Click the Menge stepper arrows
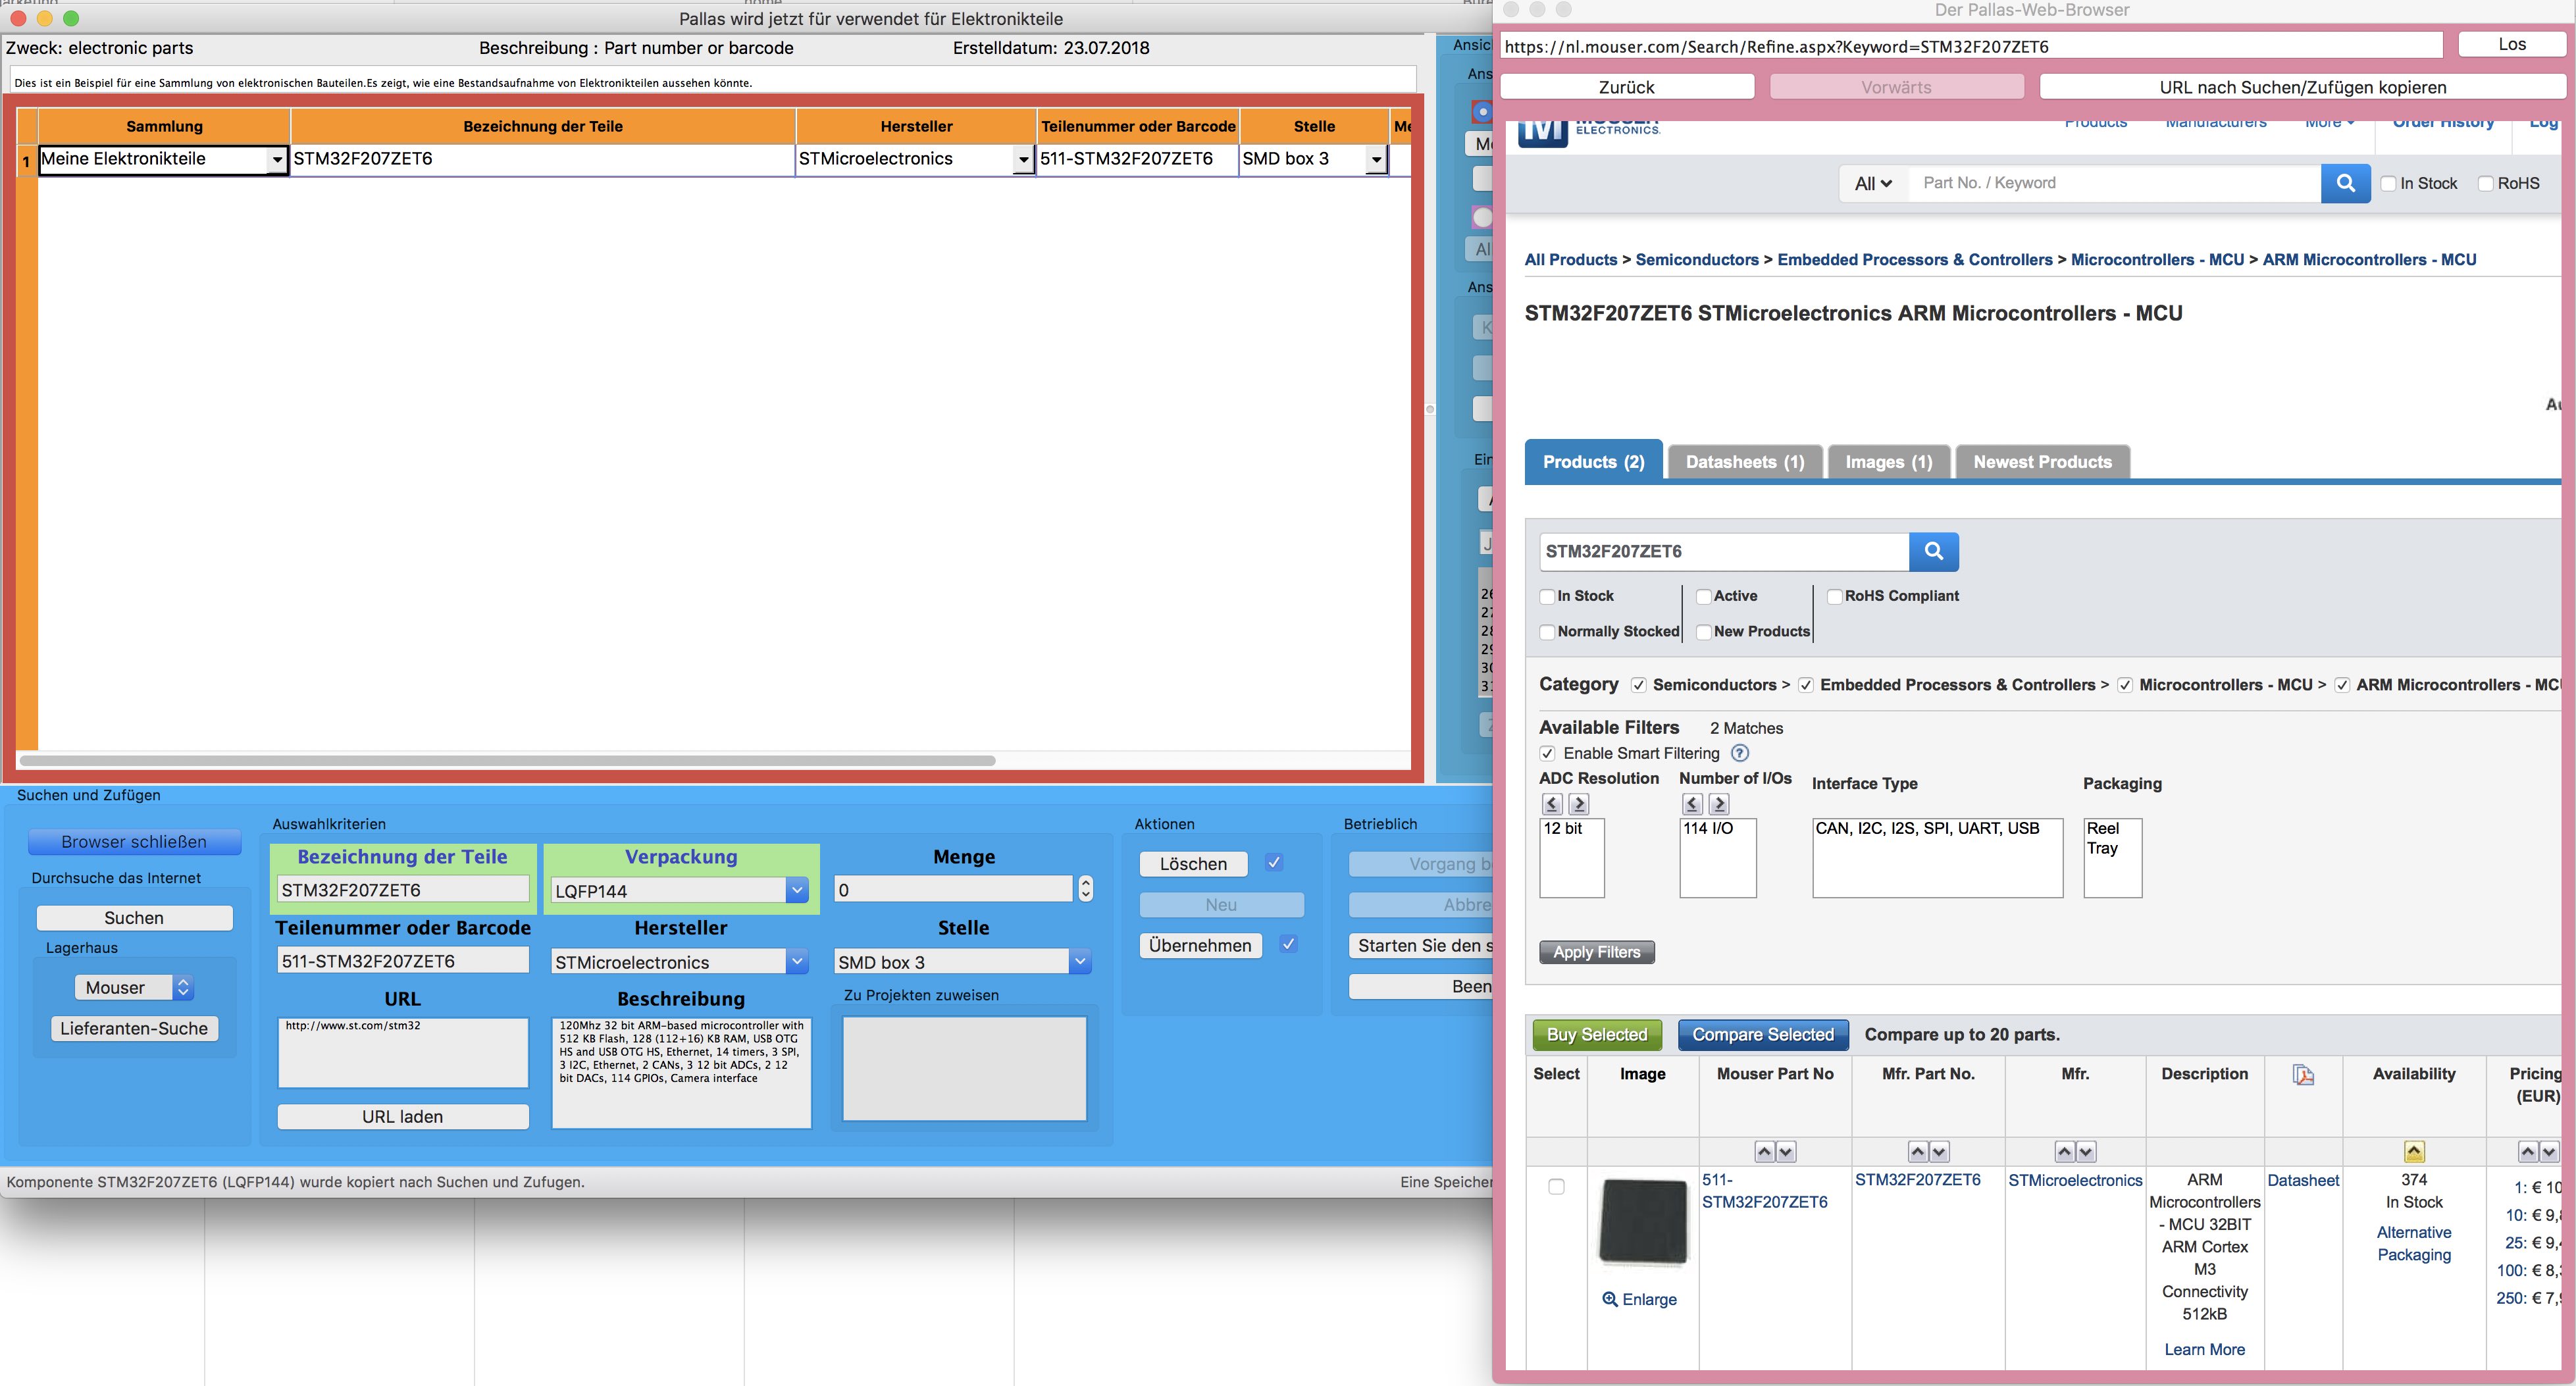This screenshot has height=1386, width=2576. tap(1086, 889)
